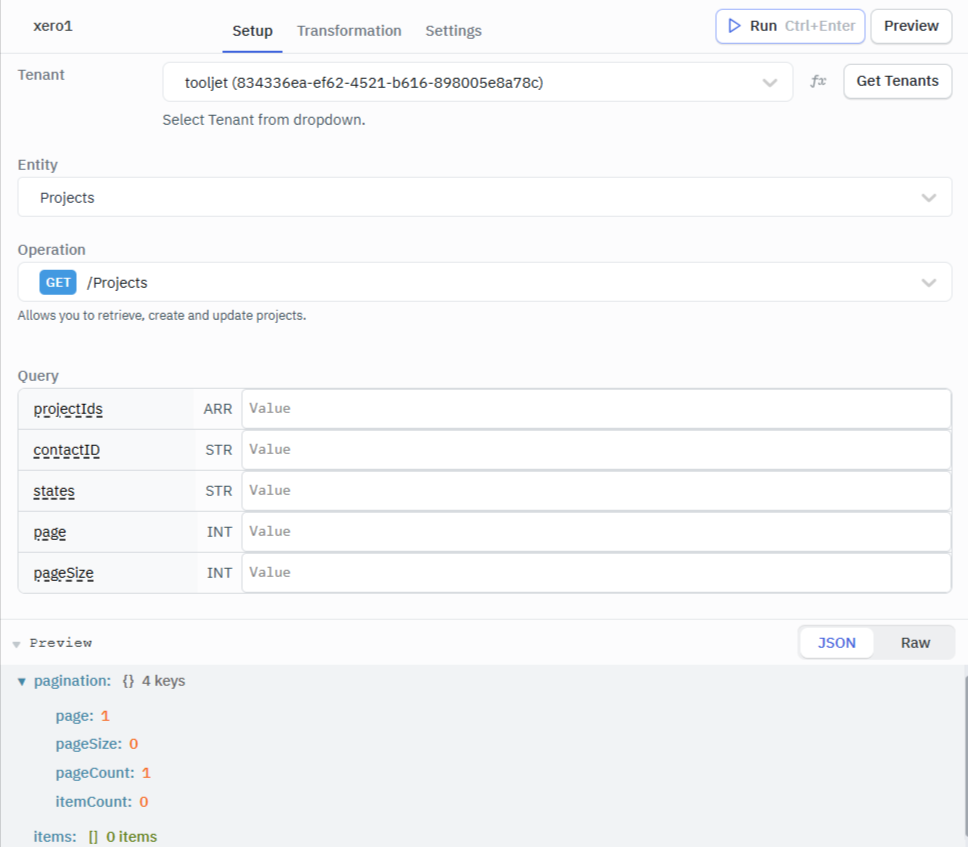
Task: Click the STR type indicator on states row
Action: [218, 490]
